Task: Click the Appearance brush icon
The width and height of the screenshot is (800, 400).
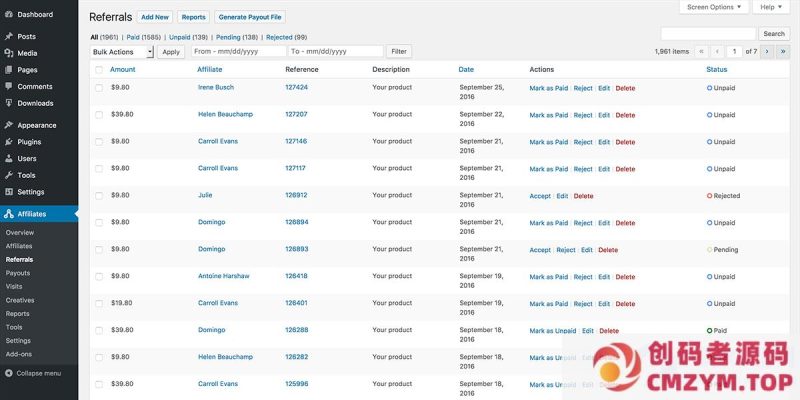Action: click(x=8, y=125)
